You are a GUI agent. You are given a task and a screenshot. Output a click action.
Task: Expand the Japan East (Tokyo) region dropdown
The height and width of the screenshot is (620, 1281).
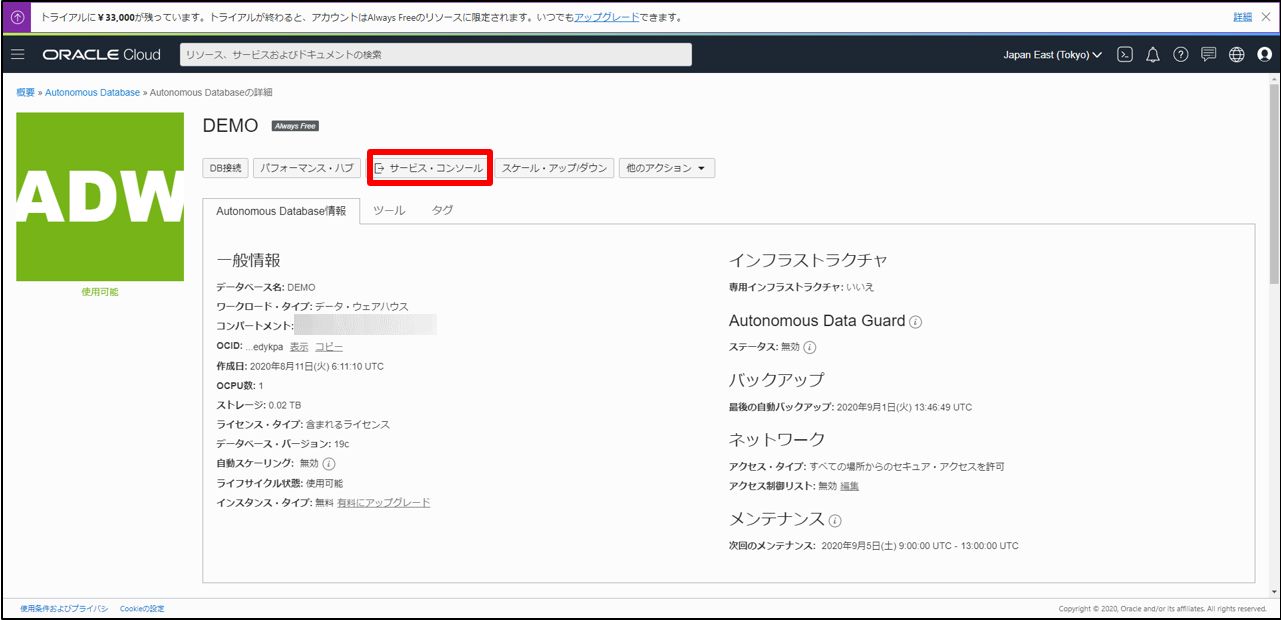click(1052, 55)
